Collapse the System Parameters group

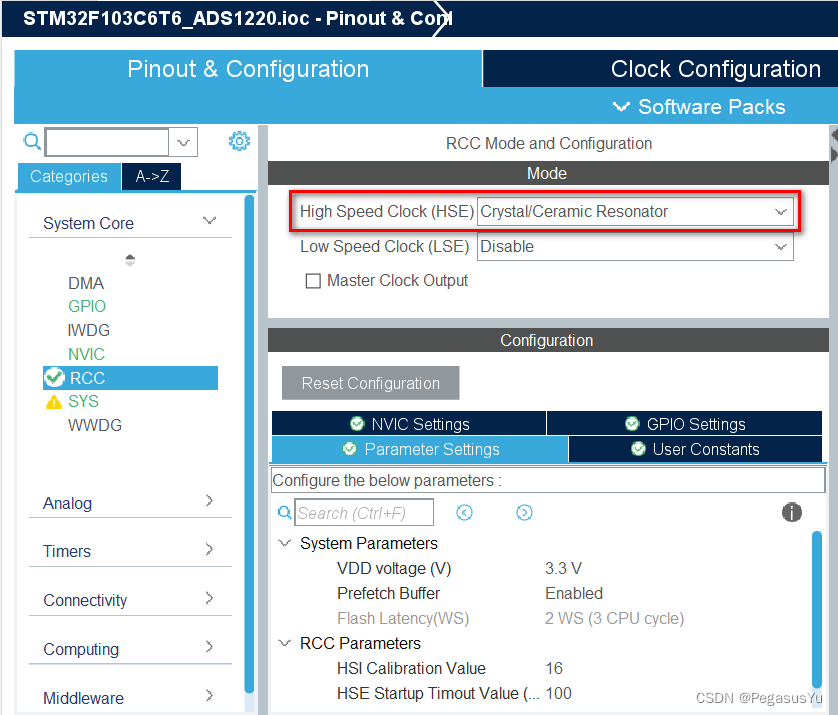point(285,543)
